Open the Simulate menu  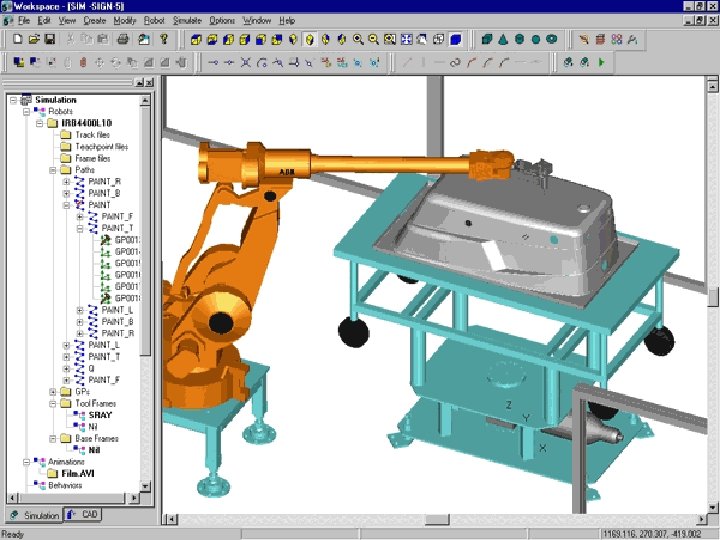[187, 21]
